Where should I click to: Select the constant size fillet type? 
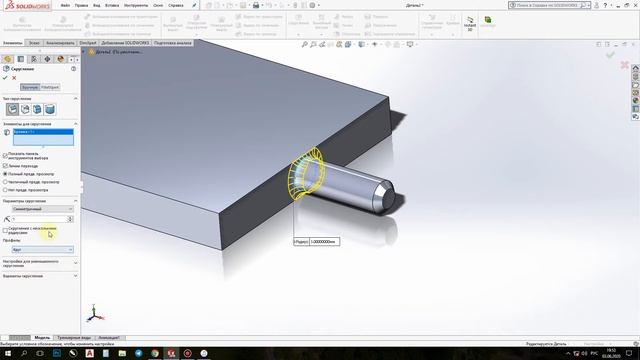[x=12, y=109]
